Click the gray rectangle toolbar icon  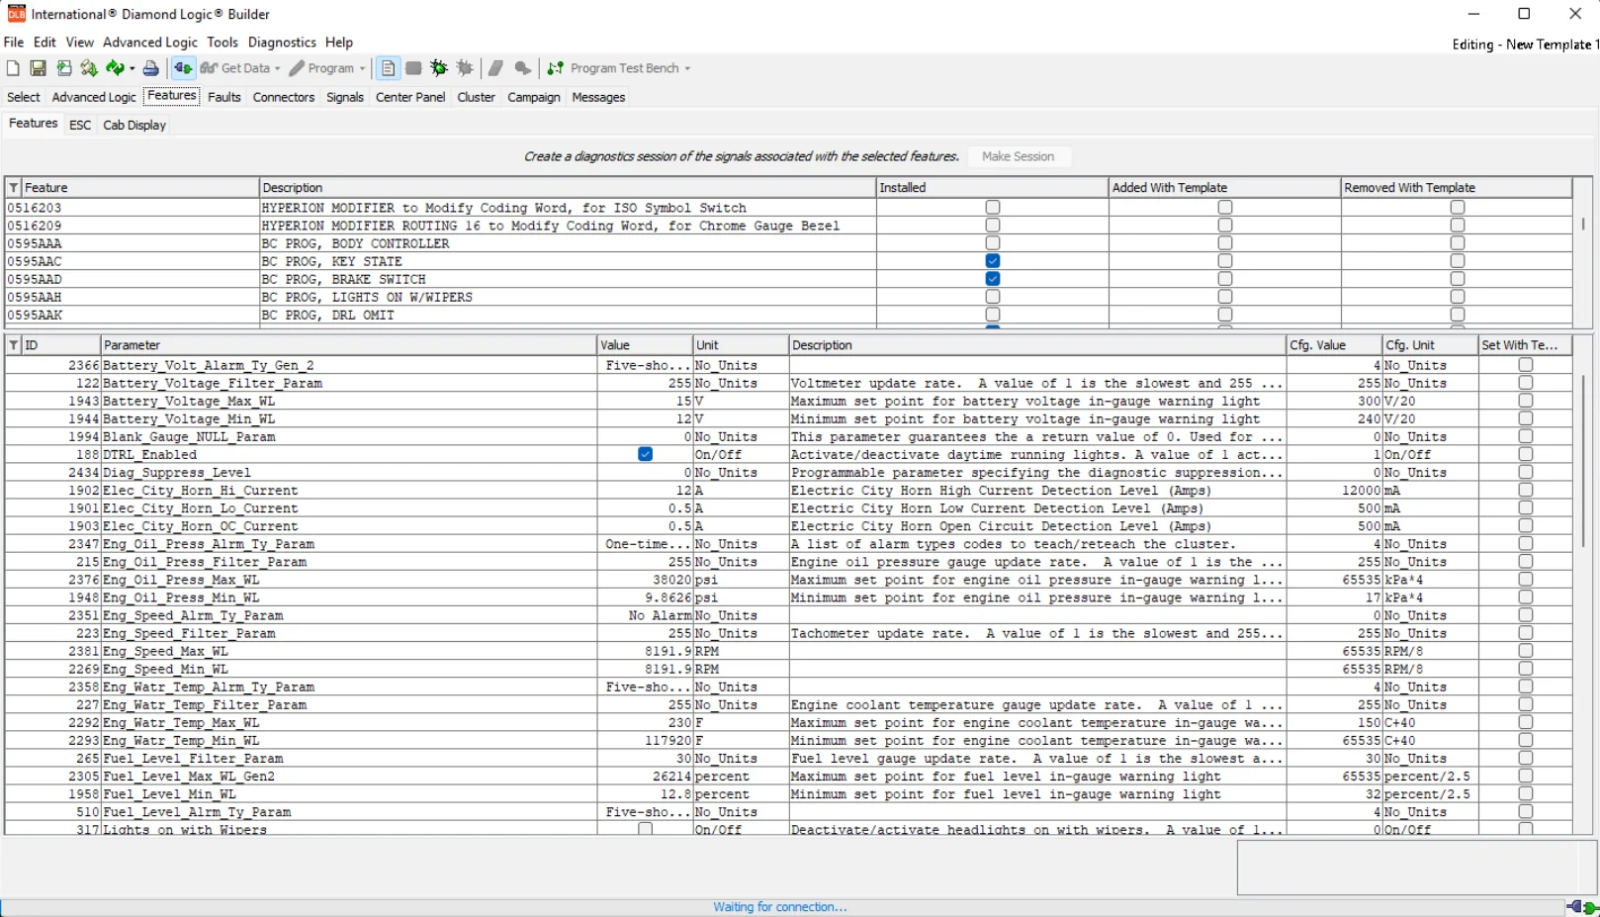point(413,68)
